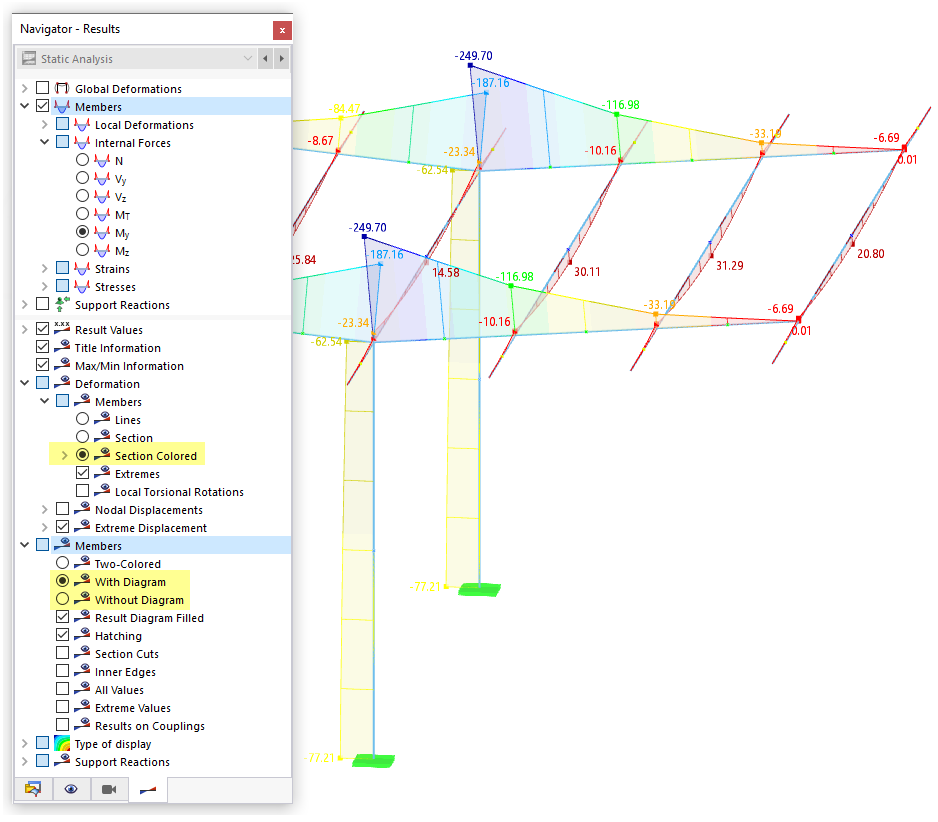
Task: Uncheck the Title Information checkbox
Action: tap(42, 346)
